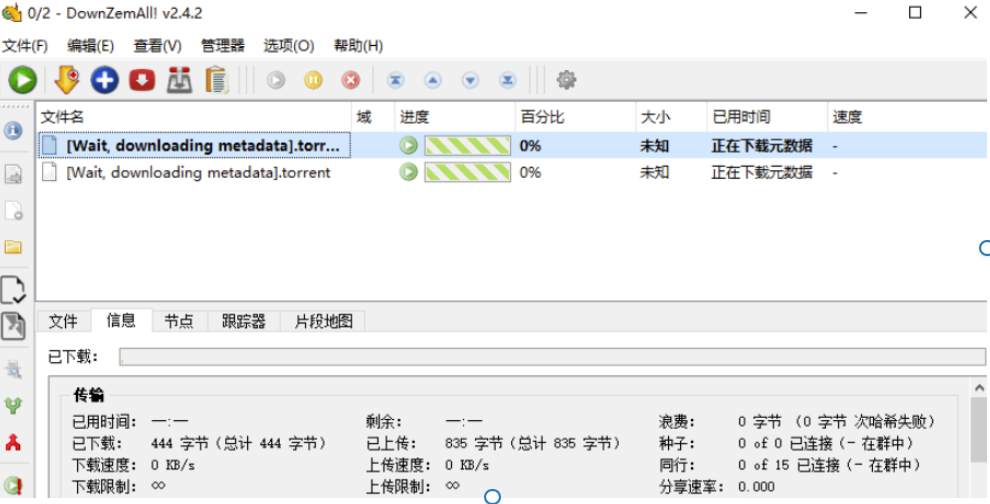The image size is (990, 504).
Task: Click the red splitting-arrows sidebar icon
Action: 13,442
